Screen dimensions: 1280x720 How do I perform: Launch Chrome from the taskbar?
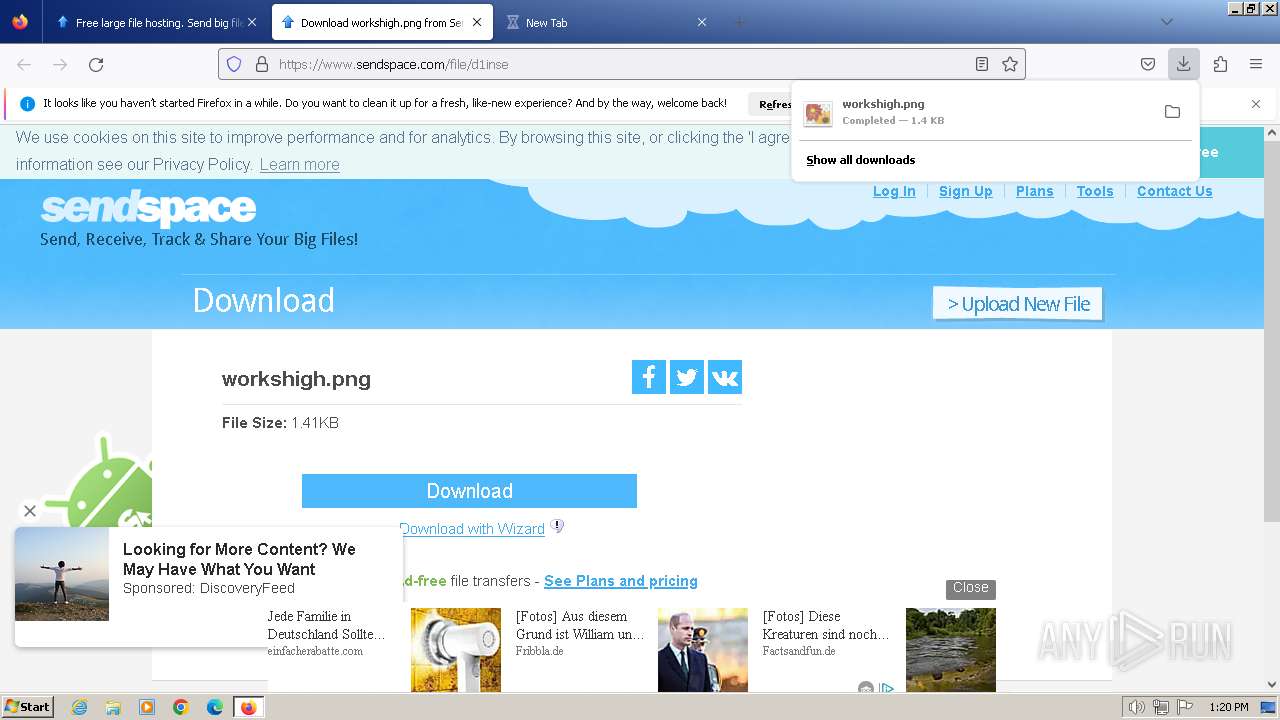pyautogui.click(x=181, y=707)
